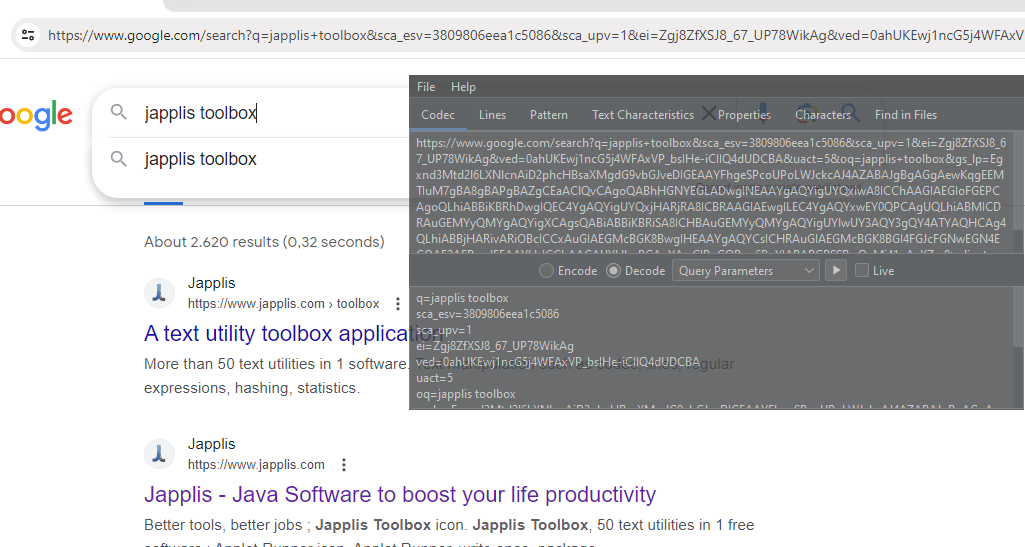Switch to the Find in Files tab
The width and height of the screenshot is (1025, 547).
[x=906, y=115]
